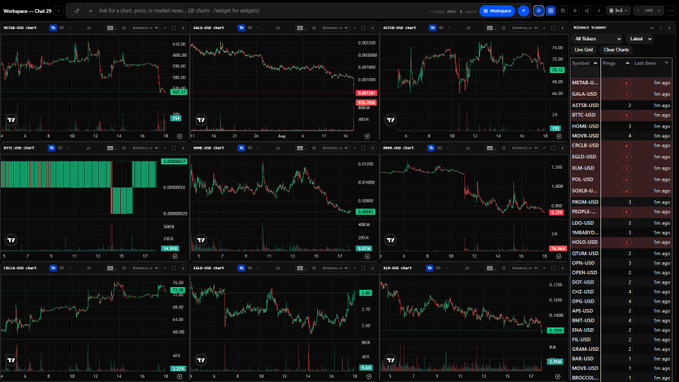This screenshot has width=679, height=382.
Task: Switch the BTTC-USD chart to 1D
Action: pyautogui.click(x=60, y=148)
